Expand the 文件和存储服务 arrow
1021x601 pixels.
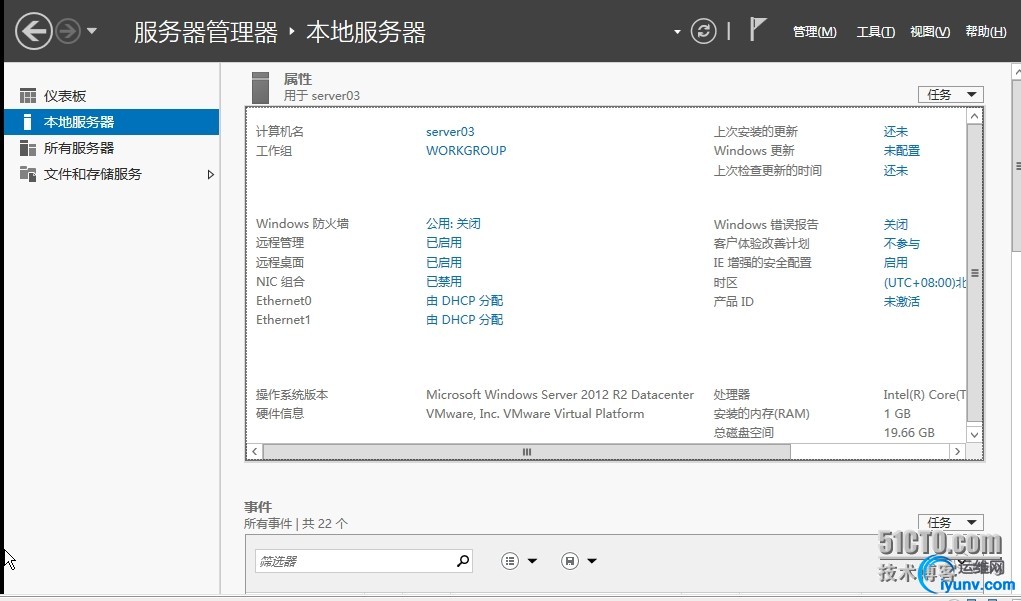point(210,175)
